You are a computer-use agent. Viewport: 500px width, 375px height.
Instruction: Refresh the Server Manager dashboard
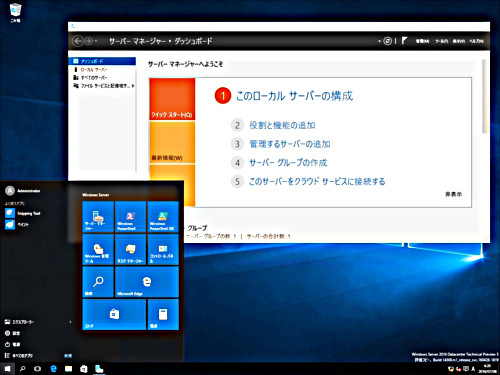(387, 41)
